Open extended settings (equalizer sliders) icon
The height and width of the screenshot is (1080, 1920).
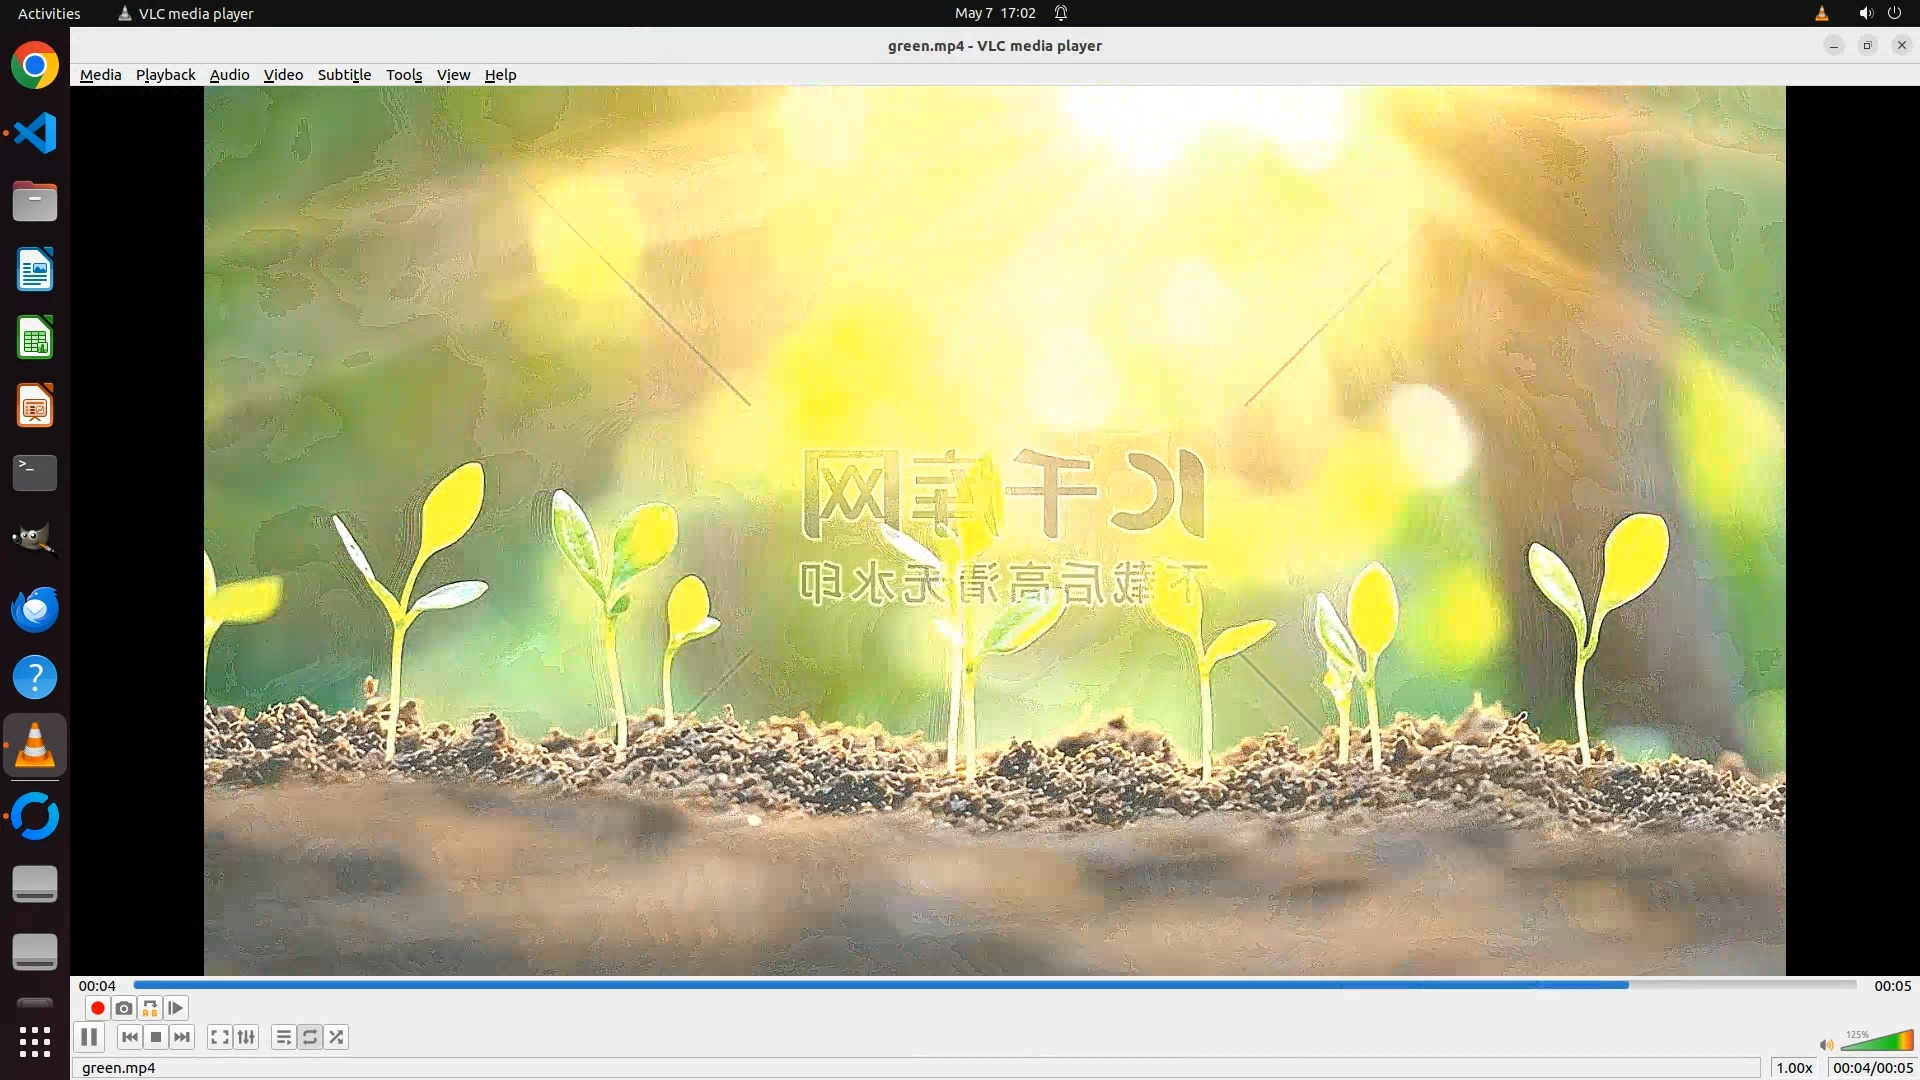[x=246, y=1037]
